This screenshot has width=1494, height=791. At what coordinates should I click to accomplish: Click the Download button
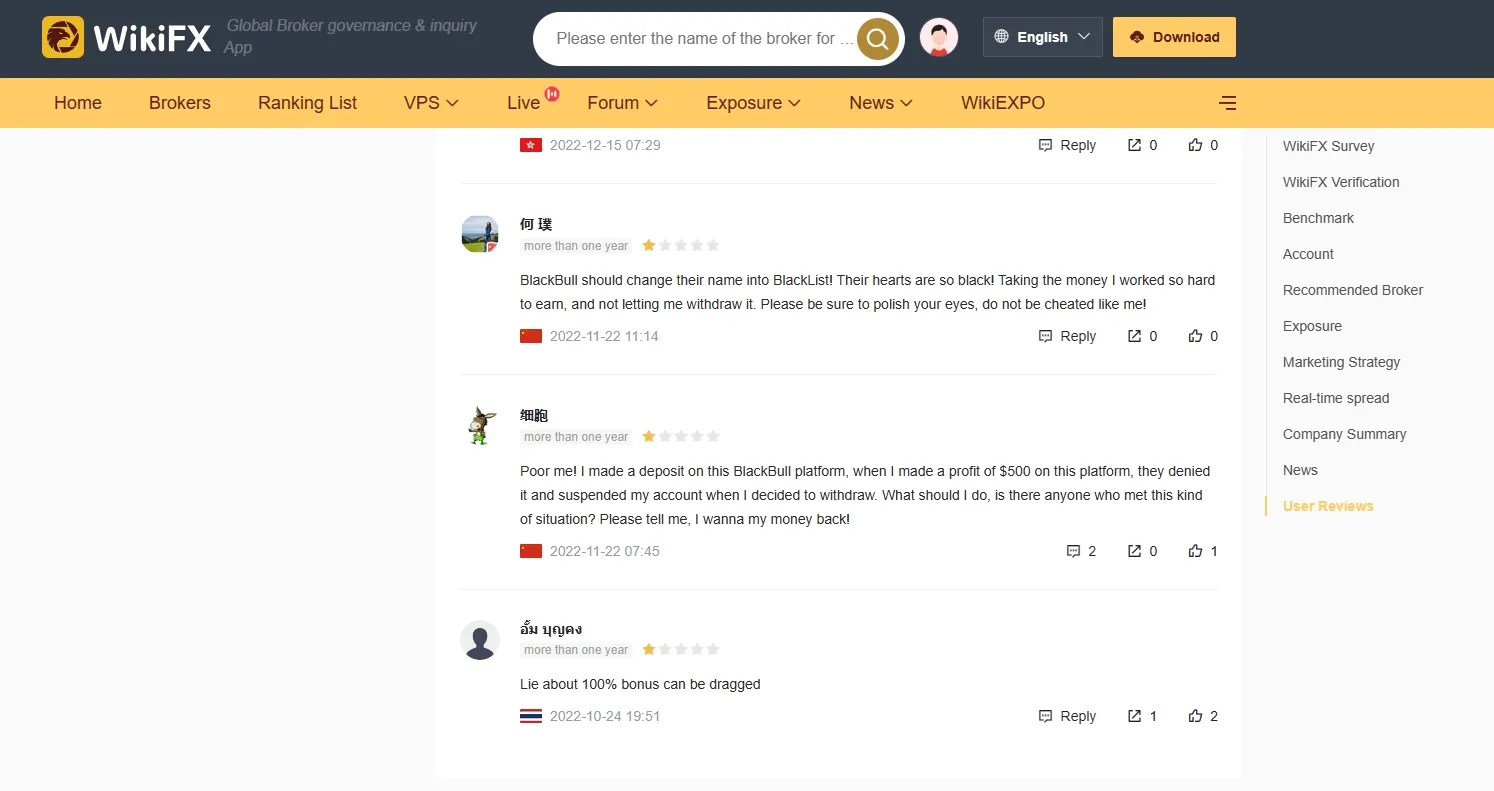tap(1174, 37)
